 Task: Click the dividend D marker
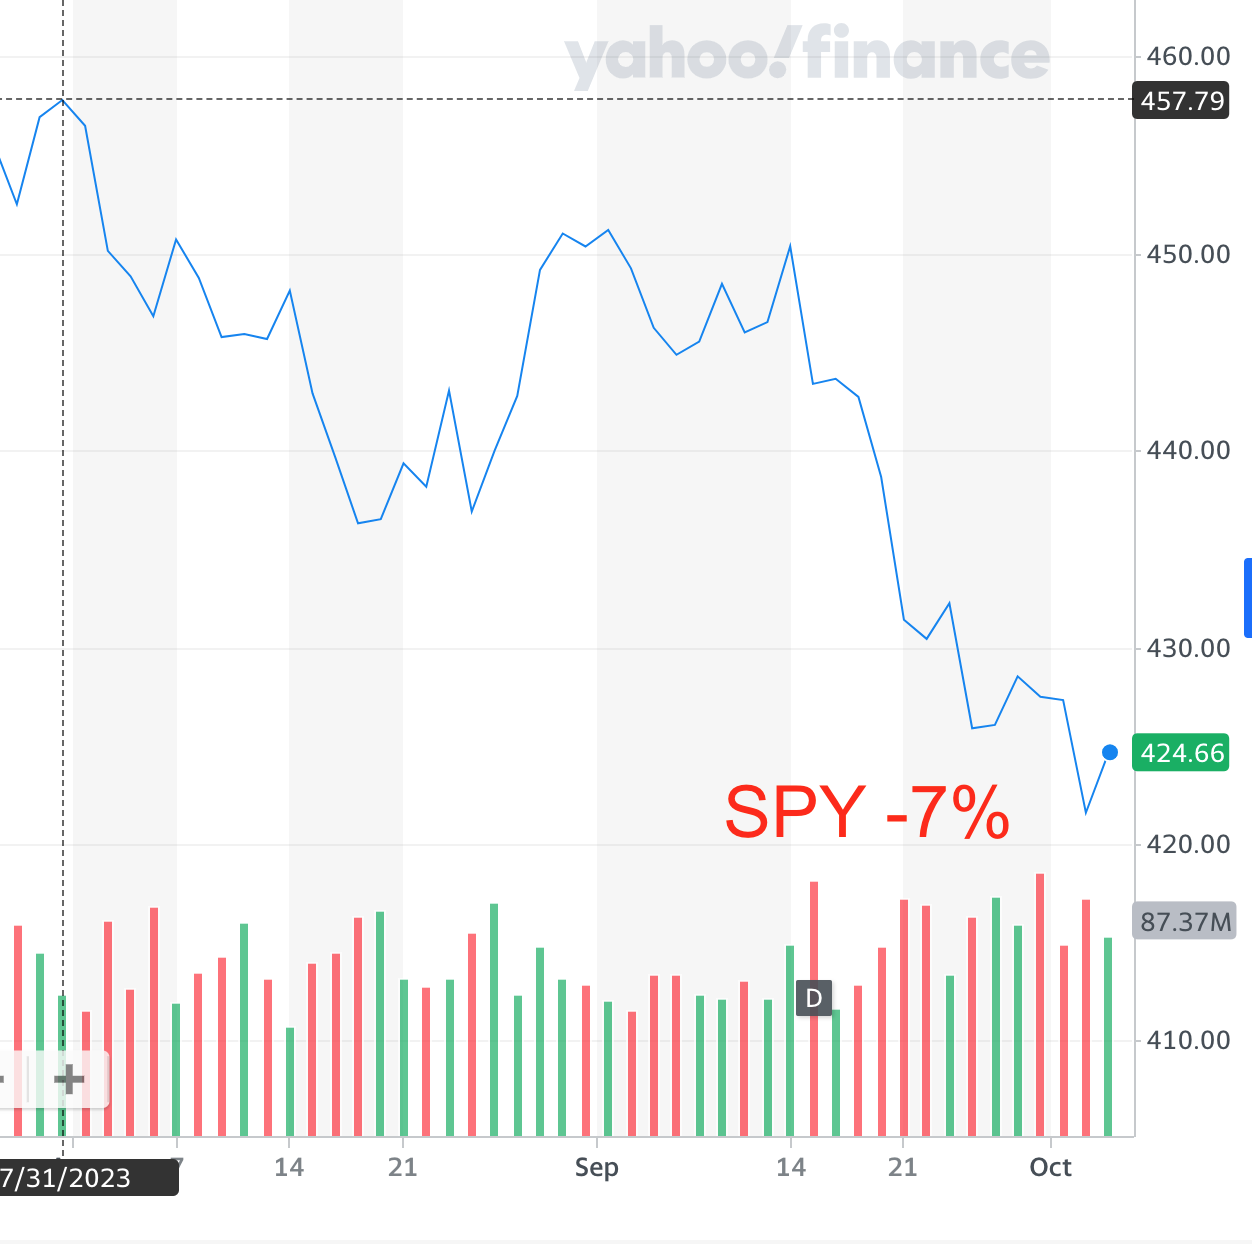click(814, 998)
